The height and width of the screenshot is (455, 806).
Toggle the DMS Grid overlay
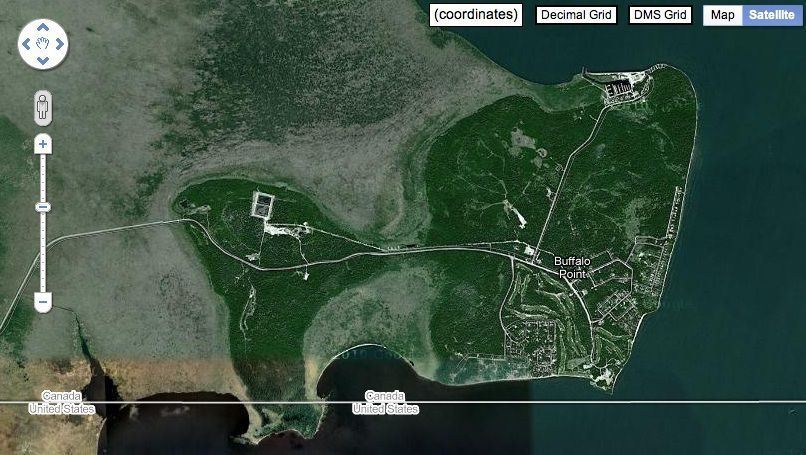click(660, 15)
